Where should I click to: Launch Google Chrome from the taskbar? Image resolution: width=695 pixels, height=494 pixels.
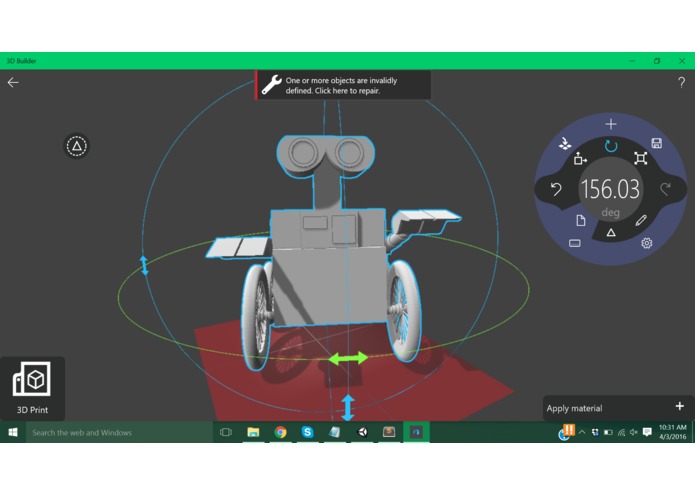pyautogui.click(x=280, y=432)
